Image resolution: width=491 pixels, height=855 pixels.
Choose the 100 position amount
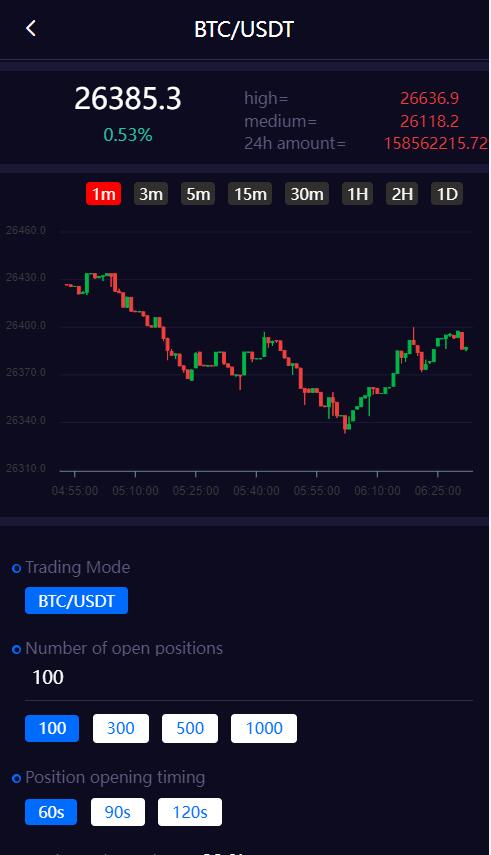(52, 728)
